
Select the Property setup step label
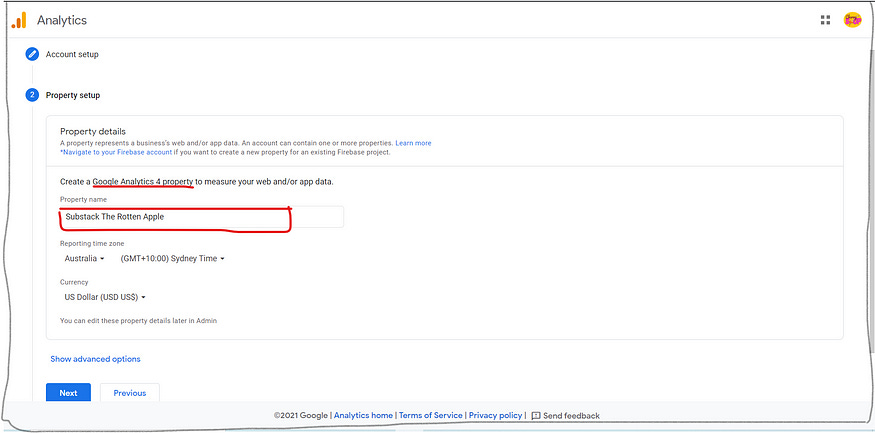73,95
